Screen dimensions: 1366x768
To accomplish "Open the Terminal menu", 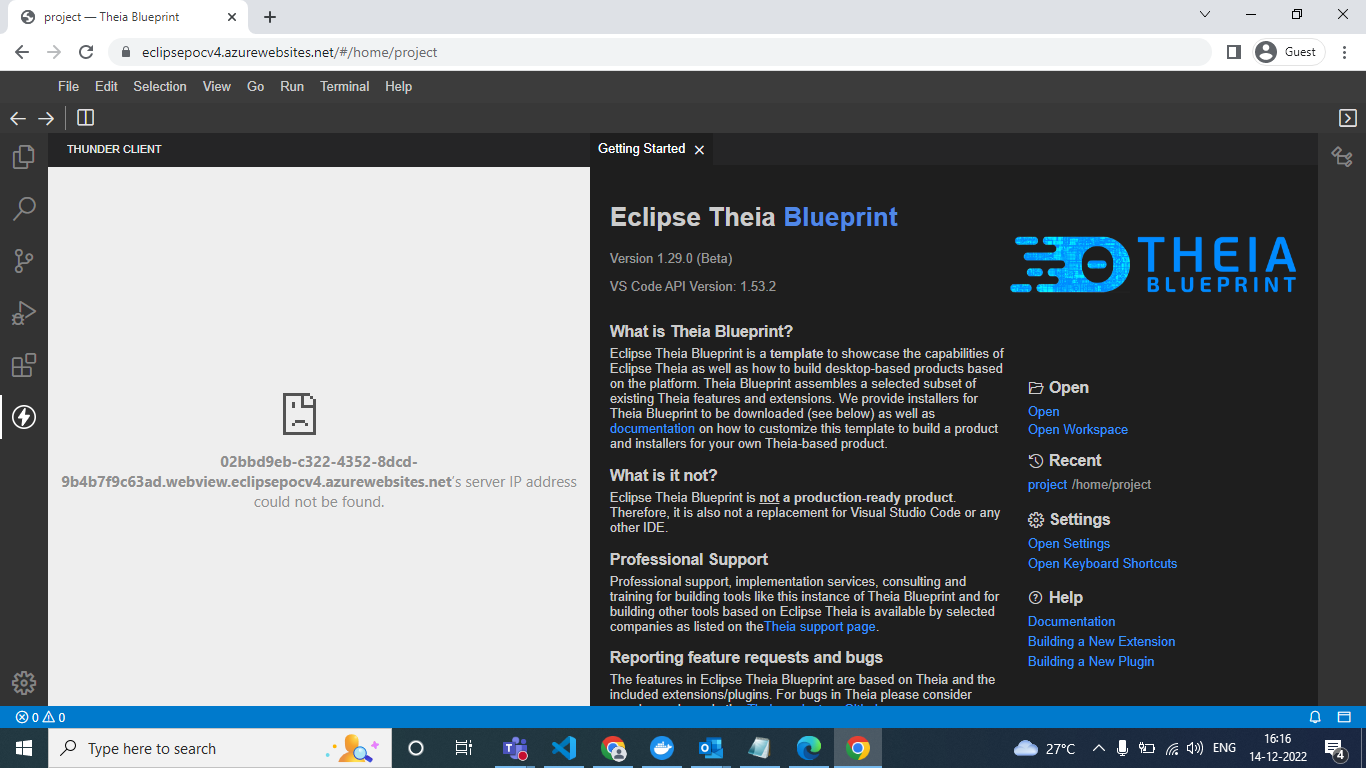I will tap(344, 86).
